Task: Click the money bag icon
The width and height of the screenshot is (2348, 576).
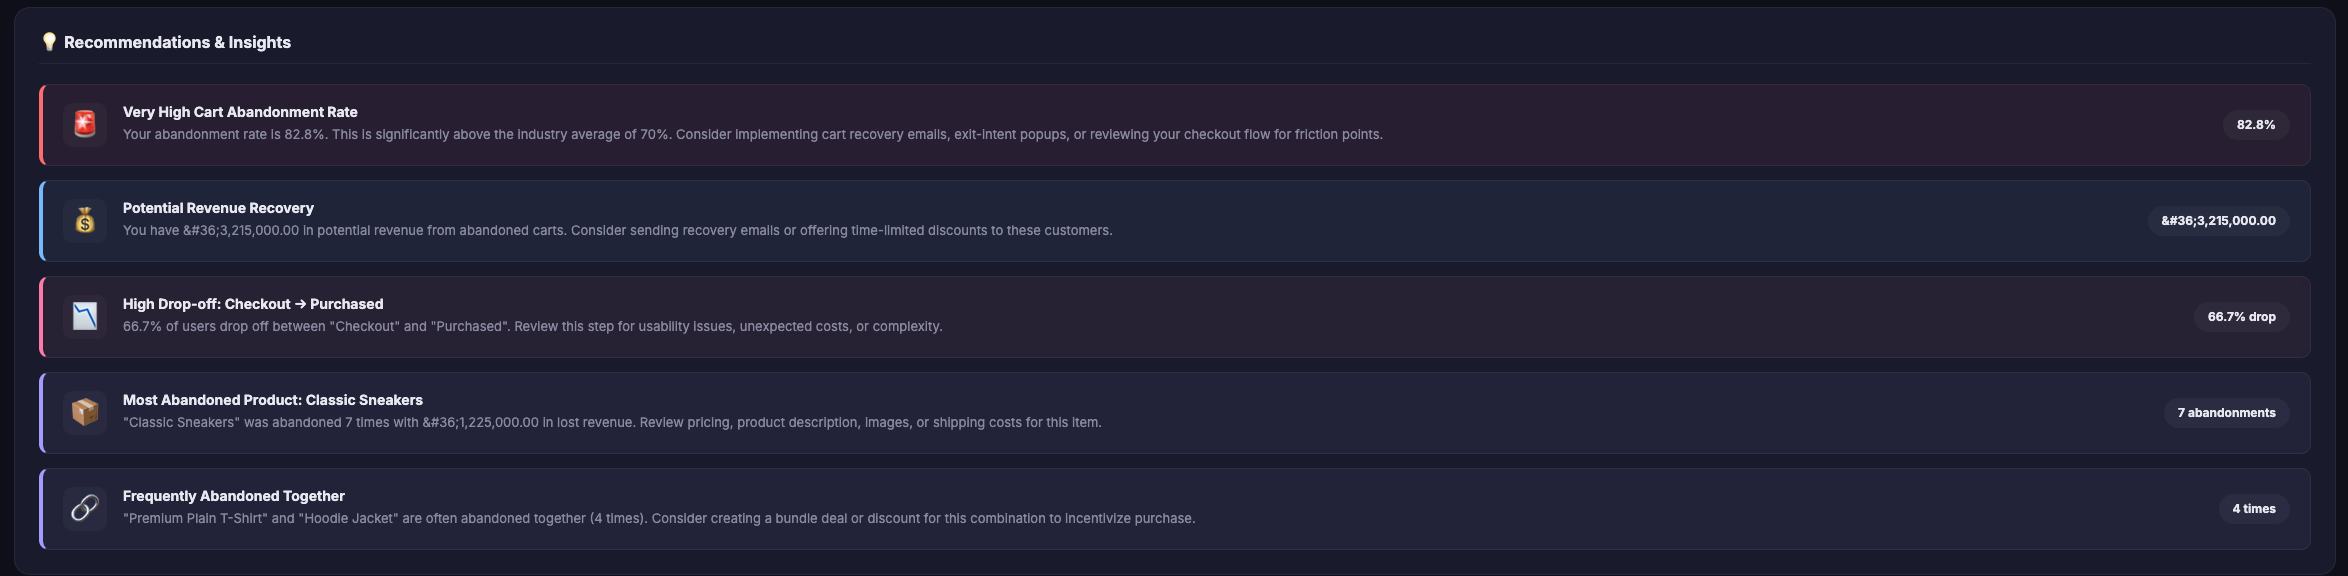Action: [85, 221]
